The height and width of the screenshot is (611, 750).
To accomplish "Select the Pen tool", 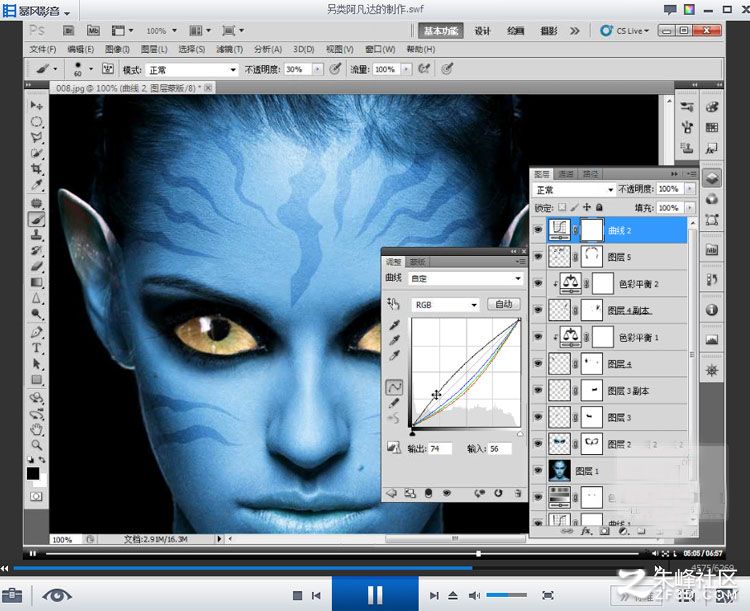I will click(x=36, y=332).
